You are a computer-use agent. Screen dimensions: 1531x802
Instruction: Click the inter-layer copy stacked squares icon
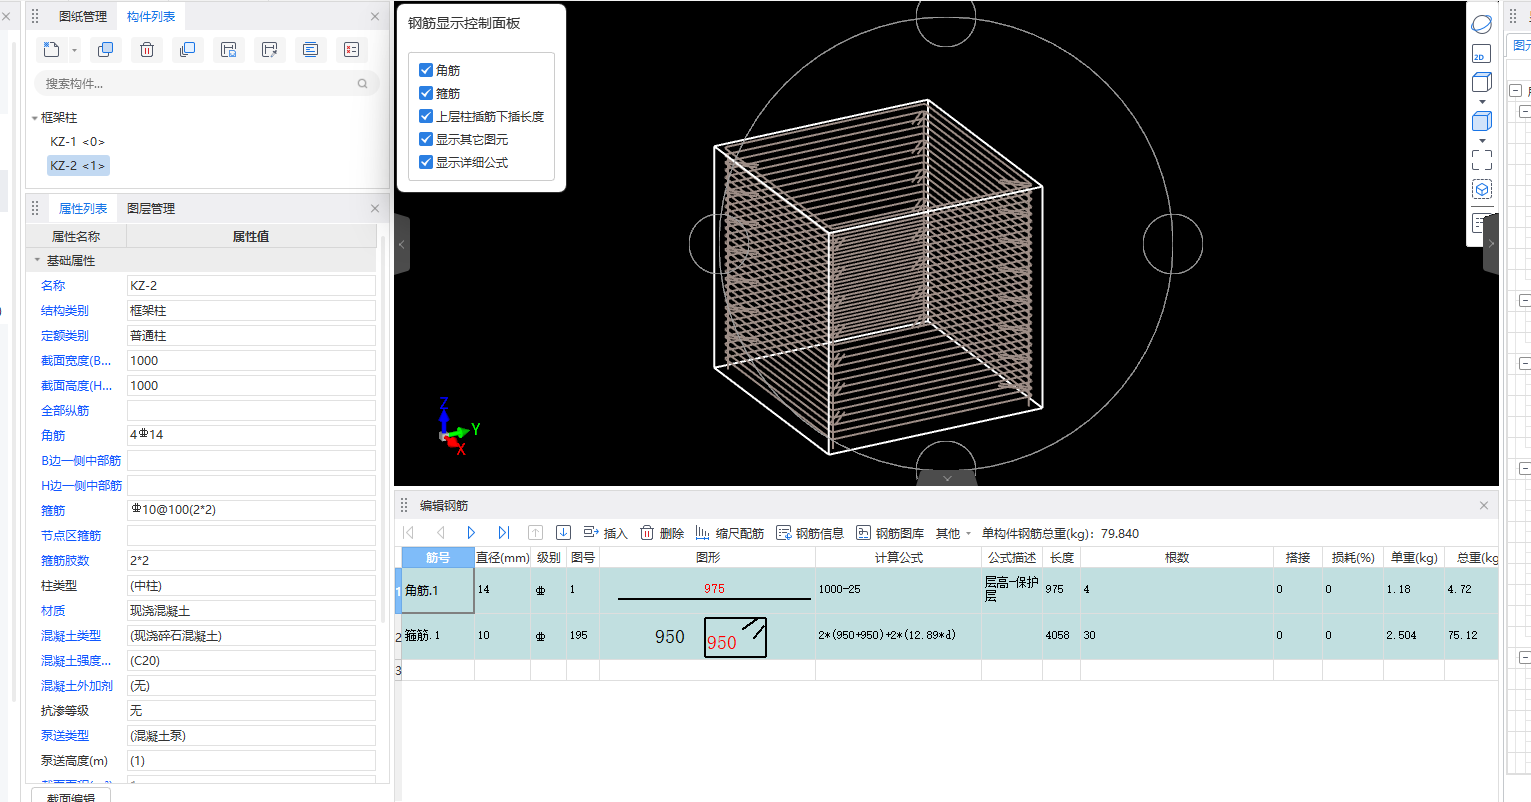(187, 50)
